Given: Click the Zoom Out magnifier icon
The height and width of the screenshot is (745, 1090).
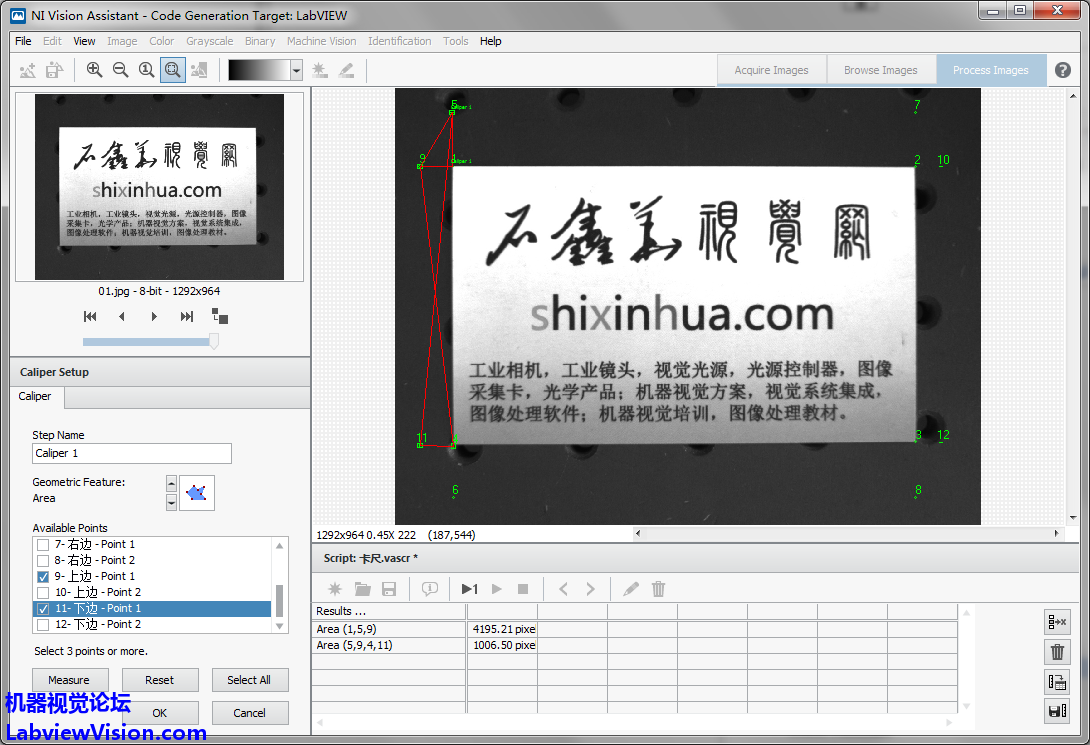Looking at the screenshot, I should pos(120,70).
